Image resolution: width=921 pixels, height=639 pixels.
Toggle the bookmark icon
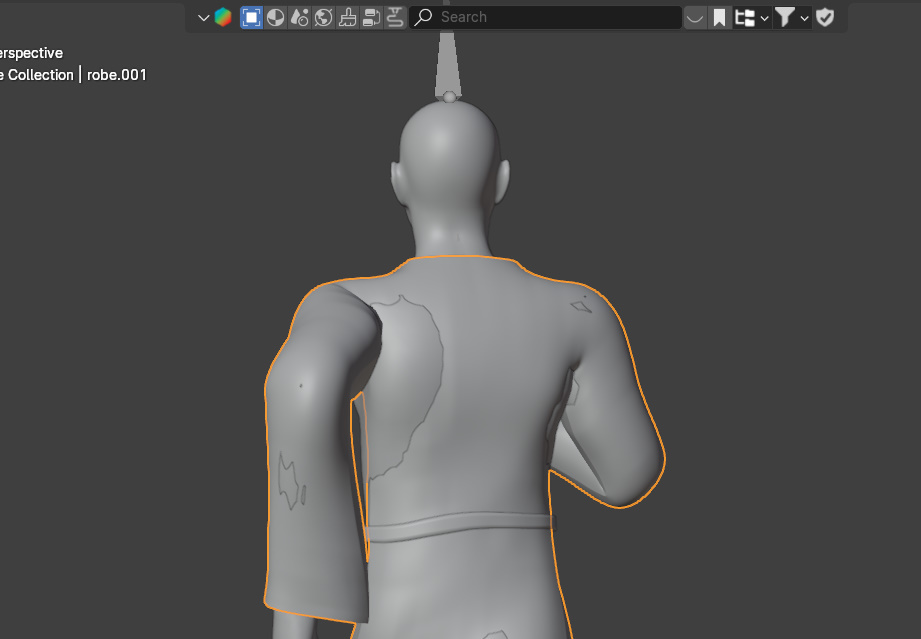coord(719,18)
